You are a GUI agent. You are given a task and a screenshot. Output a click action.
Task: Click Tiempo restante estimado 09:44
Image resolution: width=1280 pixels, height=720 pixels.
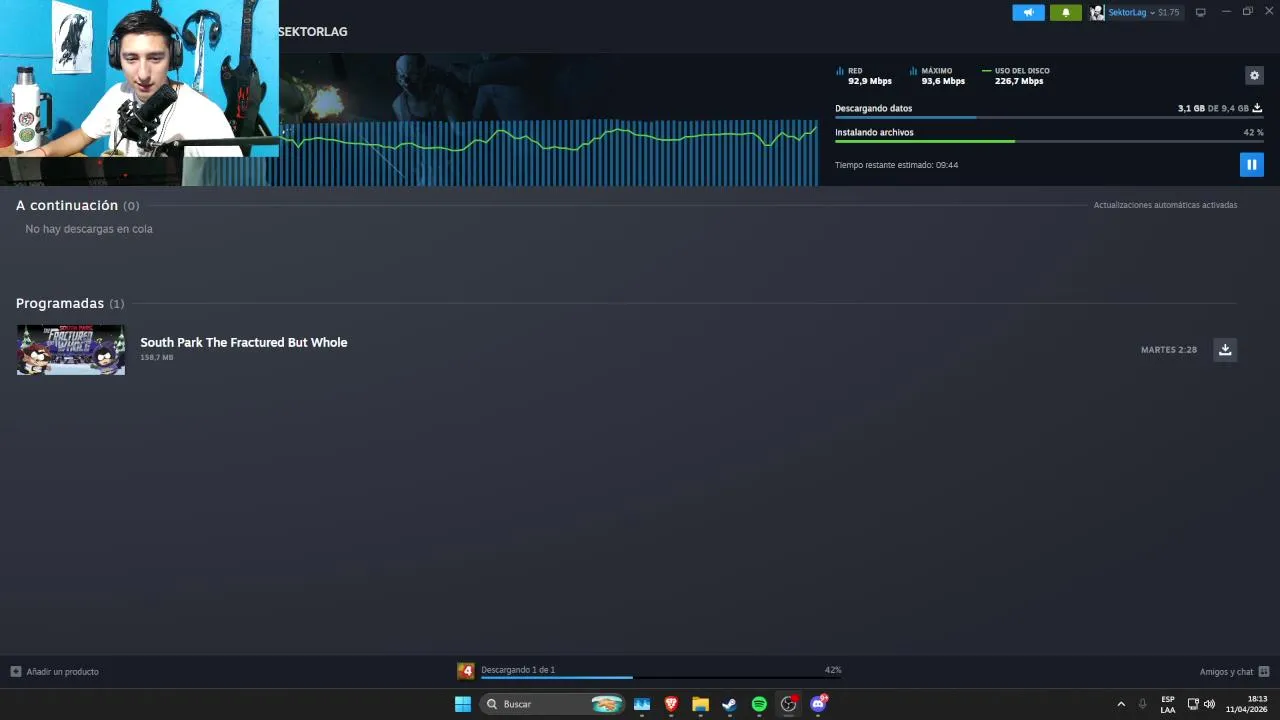coord(896,165)
